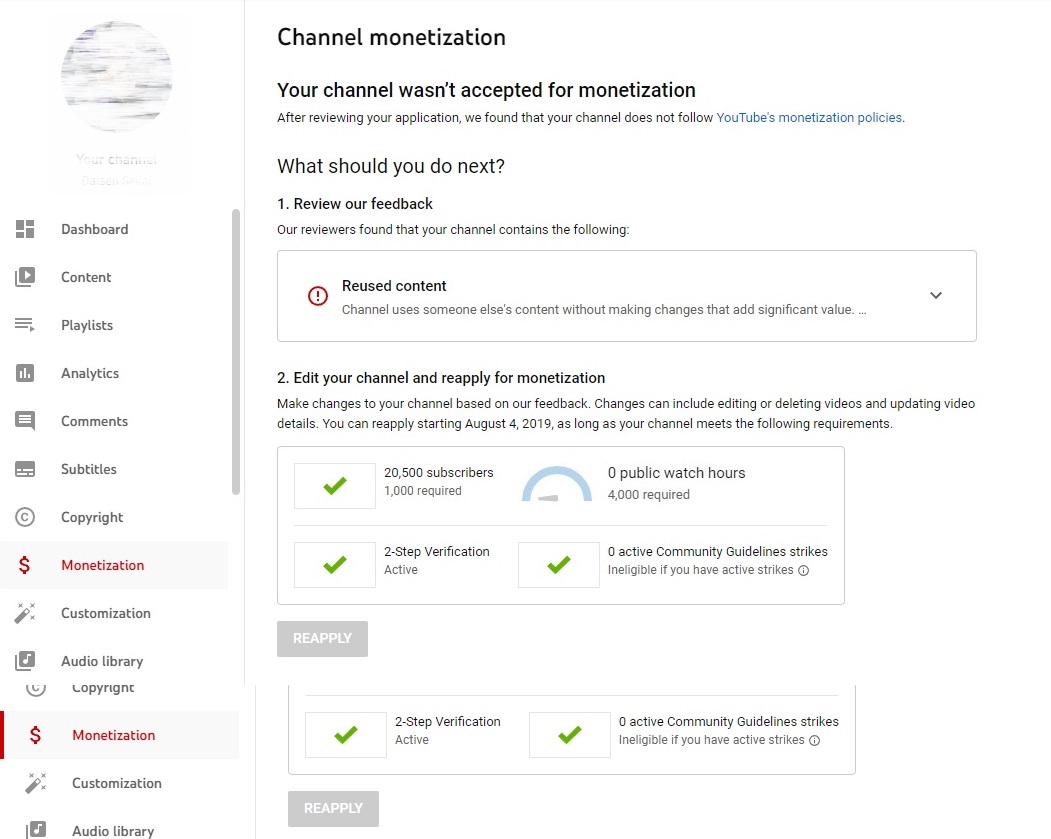The width and height of the screenshot is (1051, 839).
Task: Click the info icon after strikes text in upper card
Action: point(803,570)
